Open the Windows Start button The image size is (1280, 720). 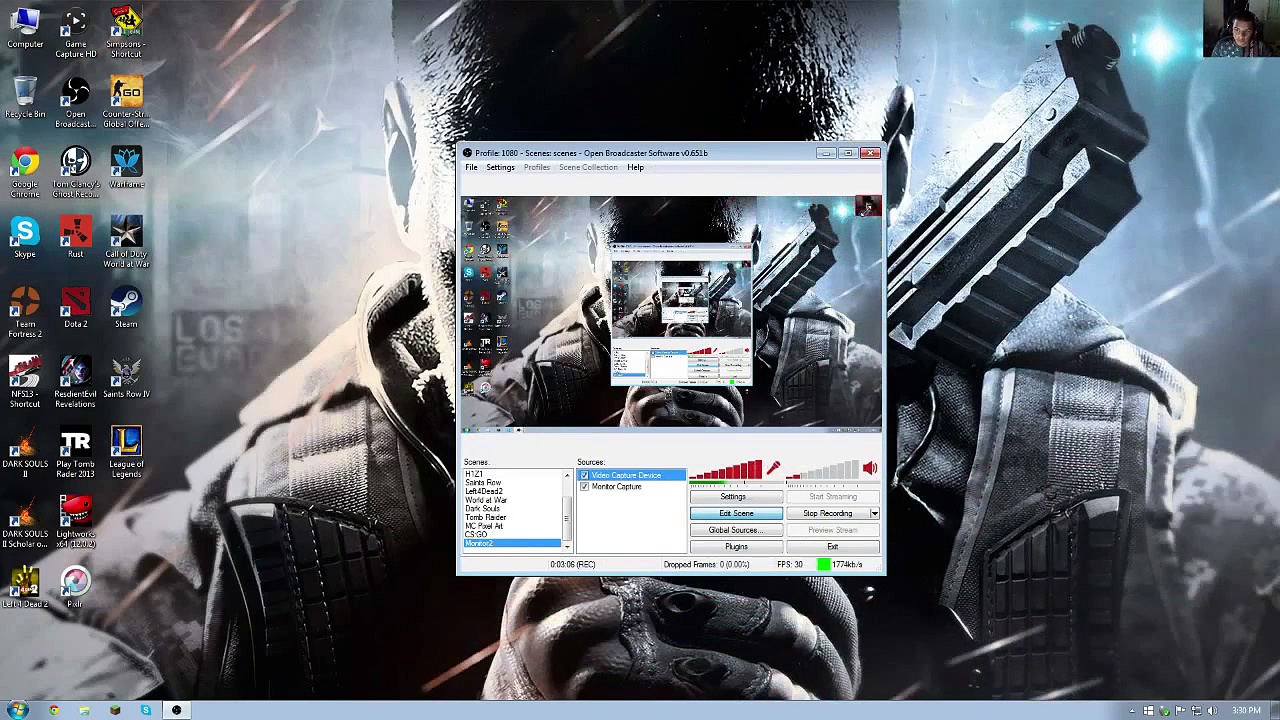(x=18, y=710)
